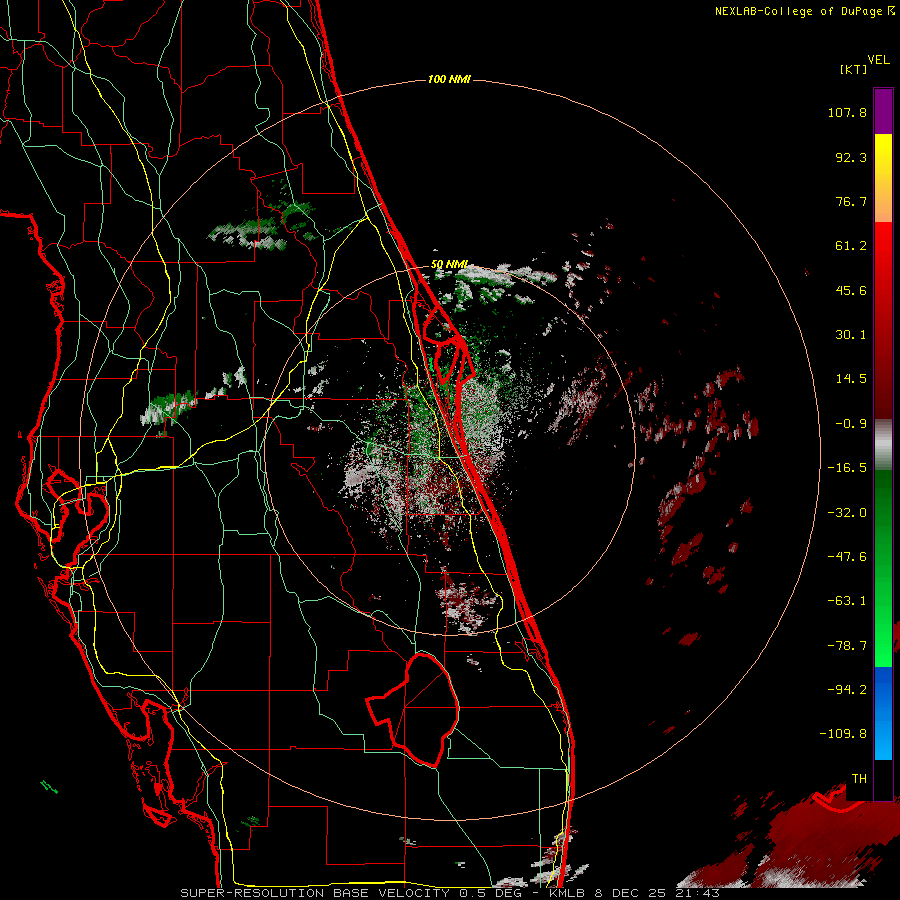Pick the -32.0 velocity value

click(847, 513)
